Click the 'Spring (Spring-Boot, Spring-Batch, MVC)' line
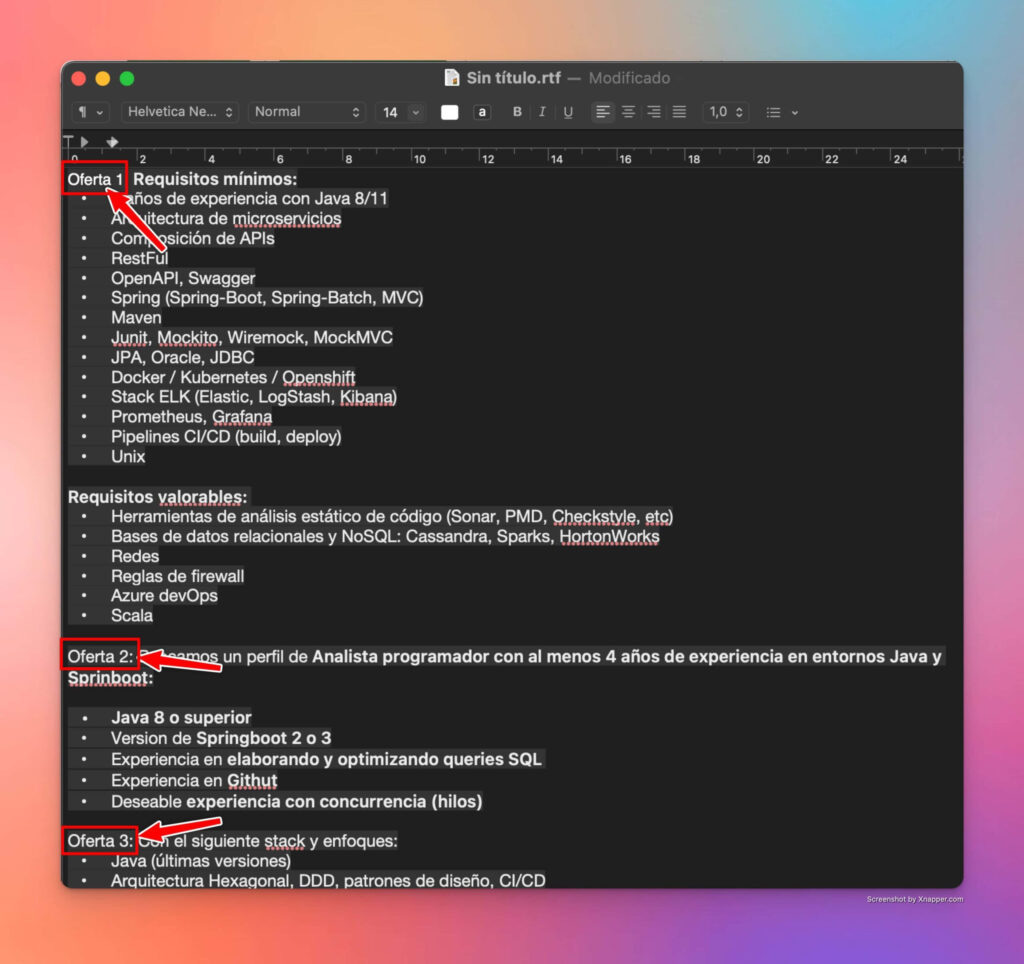 [267, 298]
